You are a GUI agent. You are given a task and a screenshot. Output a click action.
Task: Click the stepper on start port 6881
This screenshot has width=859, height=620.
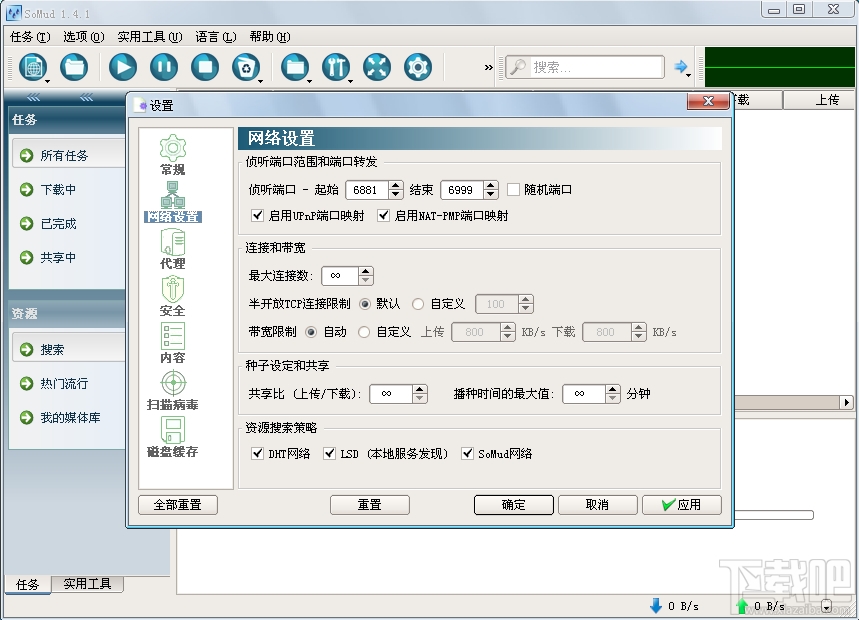(x=396, y=190)
